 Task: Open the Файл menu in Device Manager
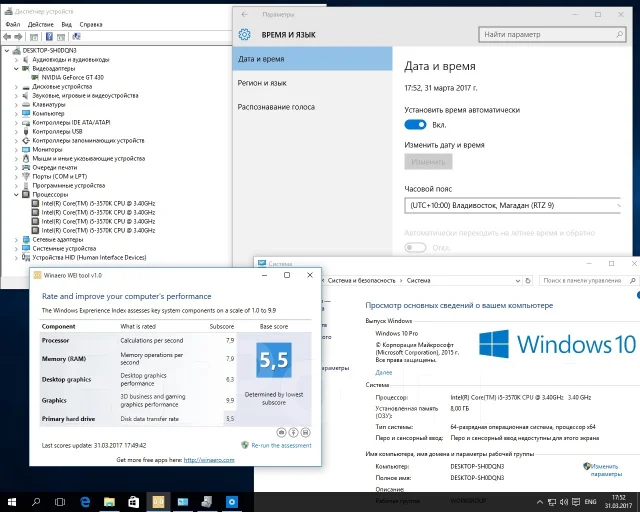pos(13,24)
